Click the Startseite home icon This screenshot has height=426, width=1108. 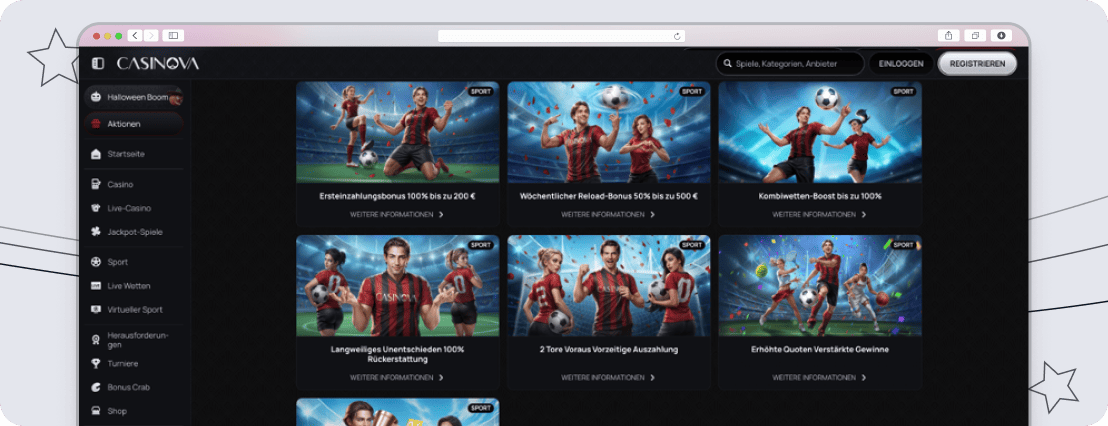coord(96,154)
